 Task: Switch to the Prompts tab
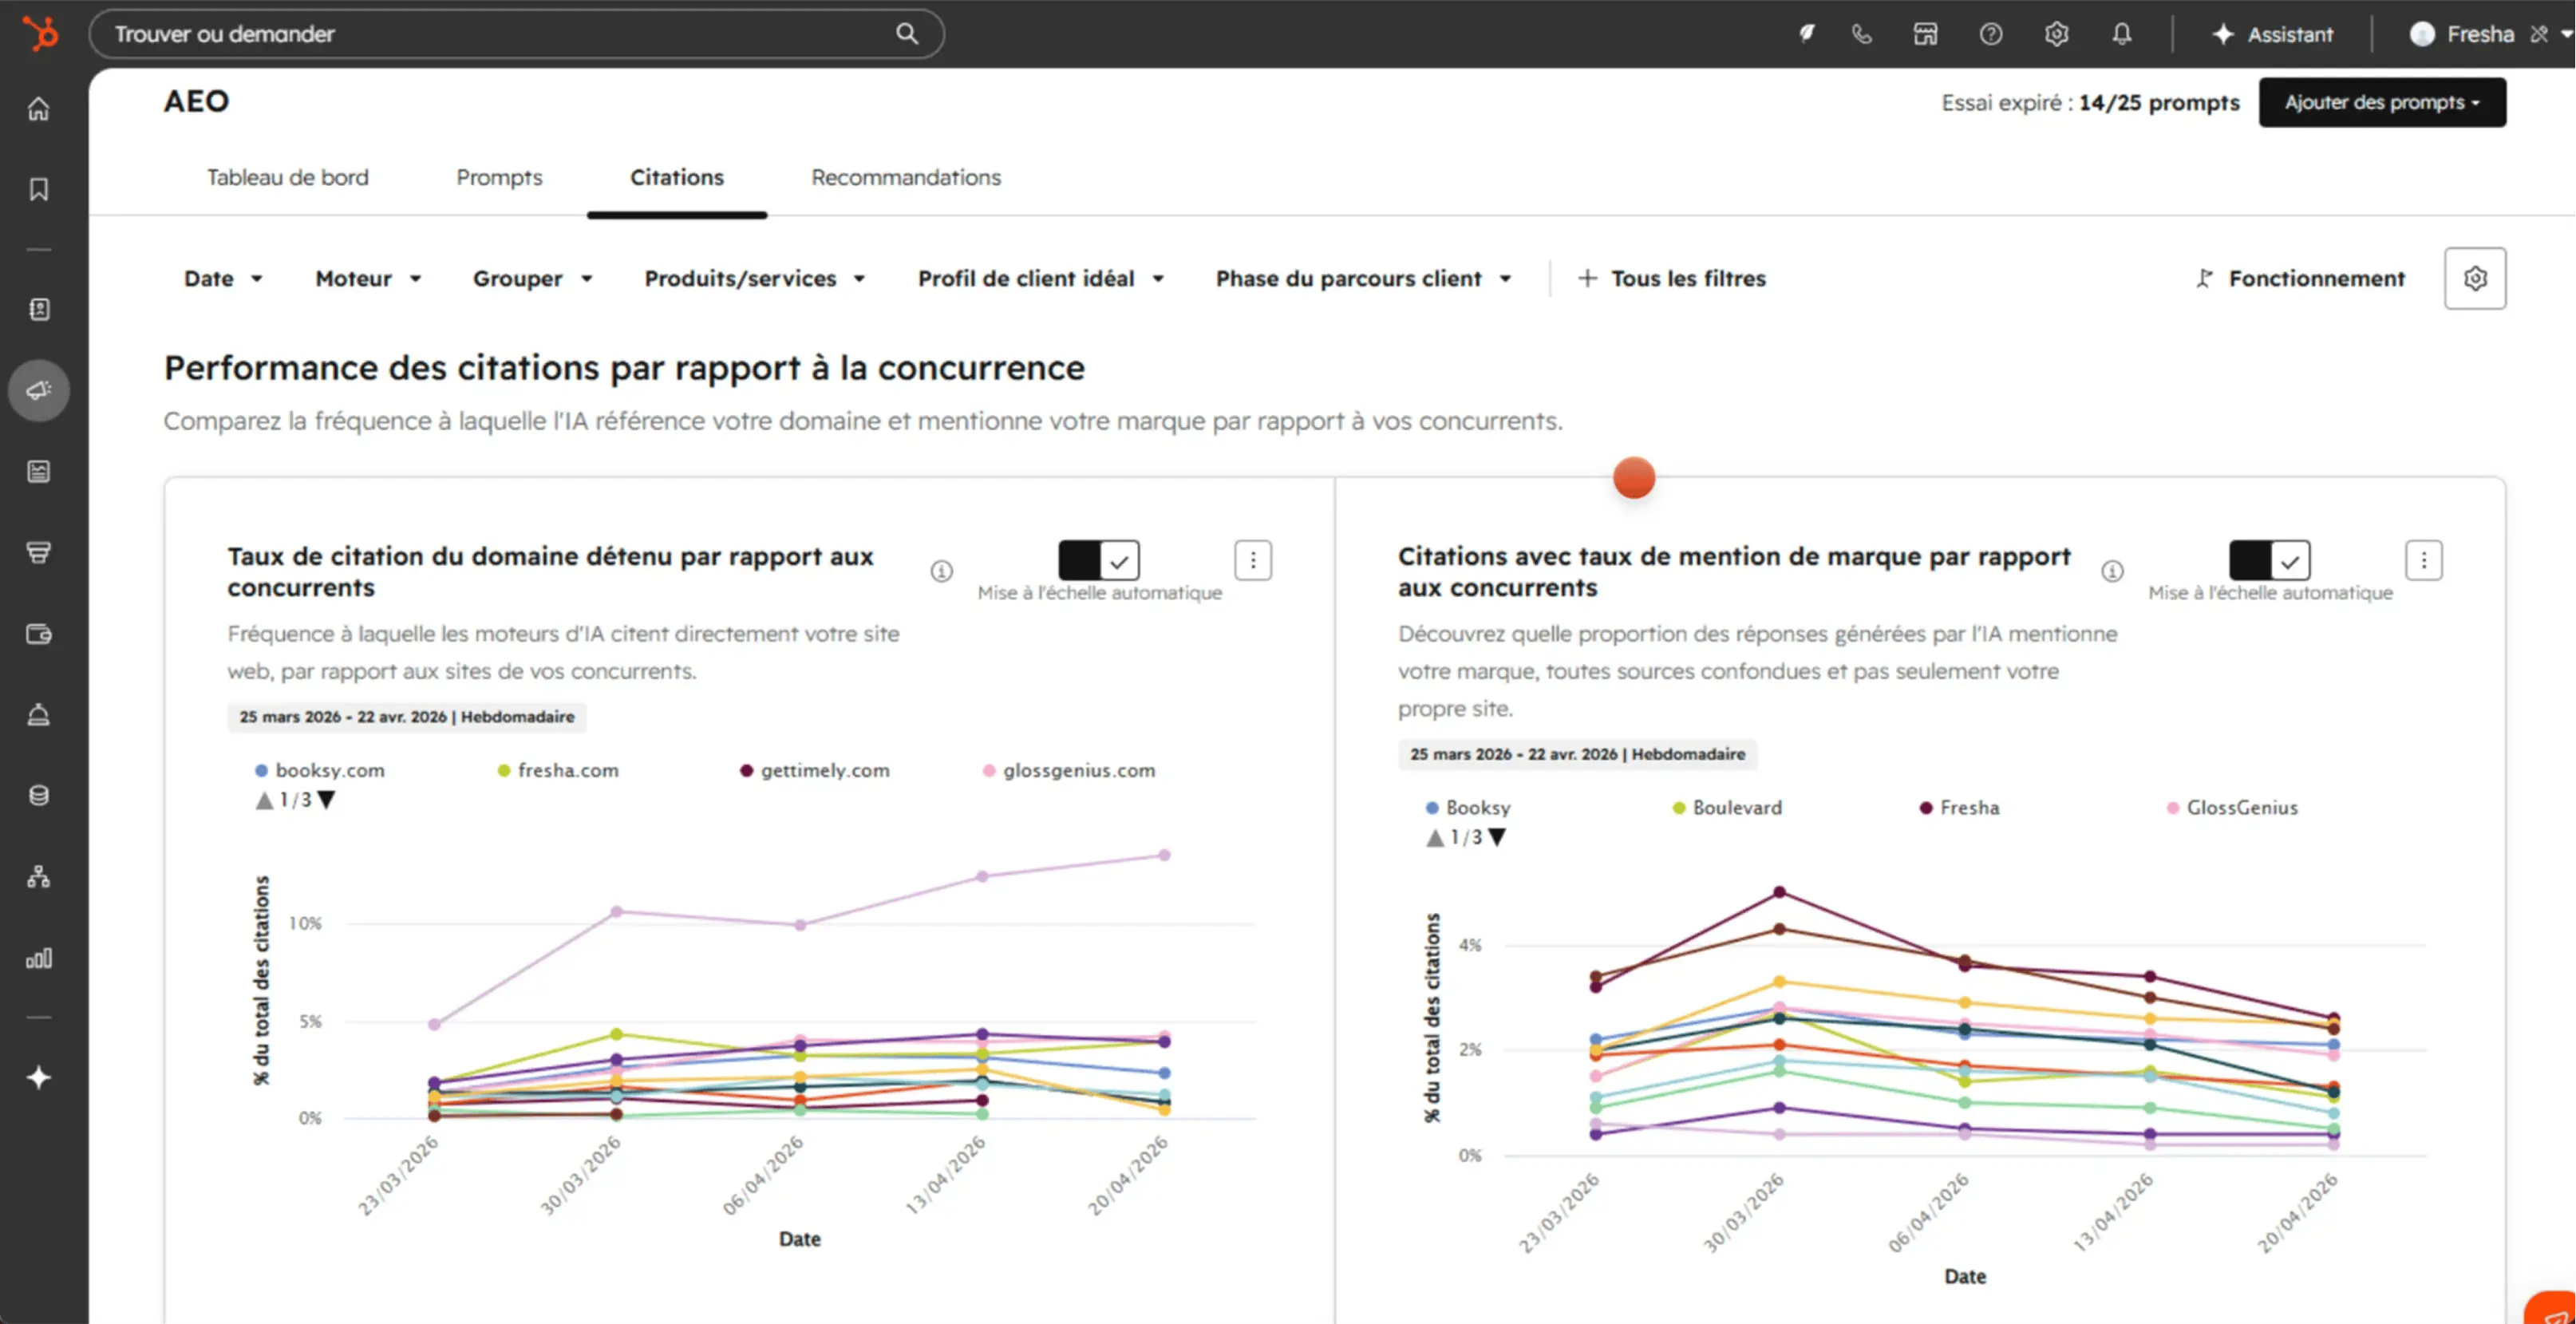click(x=499, y=177)
